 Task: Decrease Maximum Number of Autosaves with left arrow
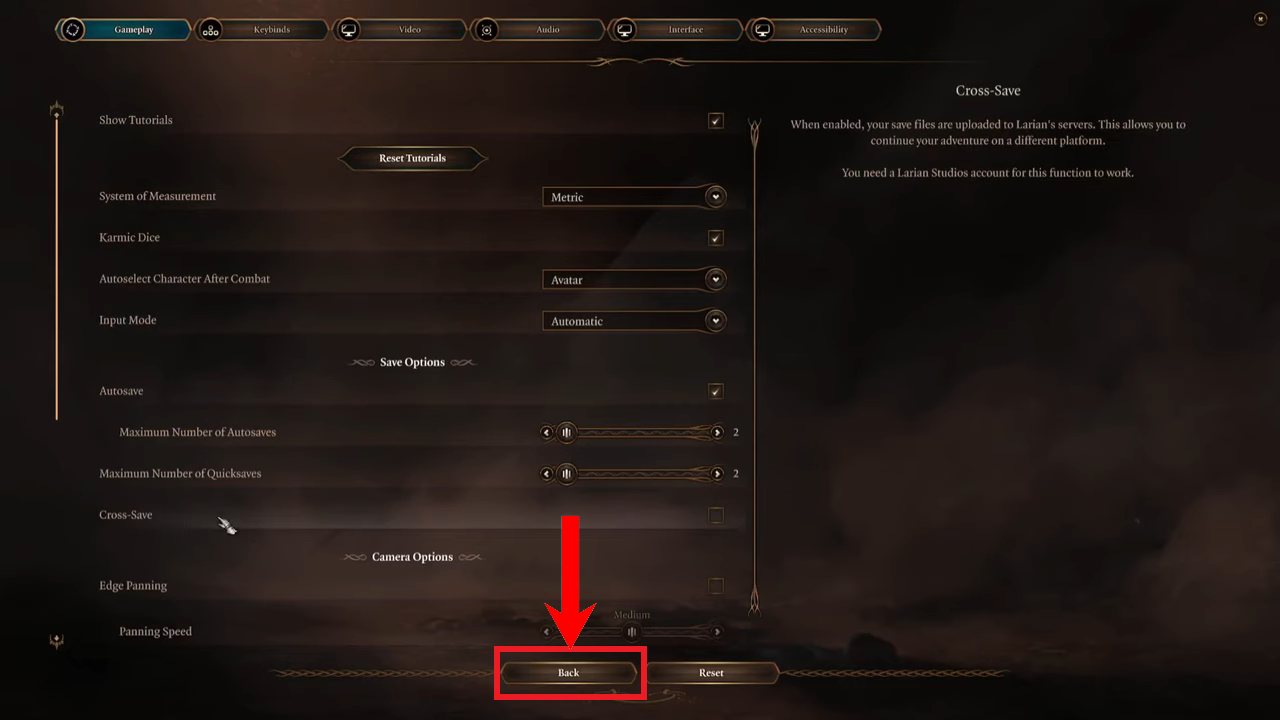coord(546,433)
